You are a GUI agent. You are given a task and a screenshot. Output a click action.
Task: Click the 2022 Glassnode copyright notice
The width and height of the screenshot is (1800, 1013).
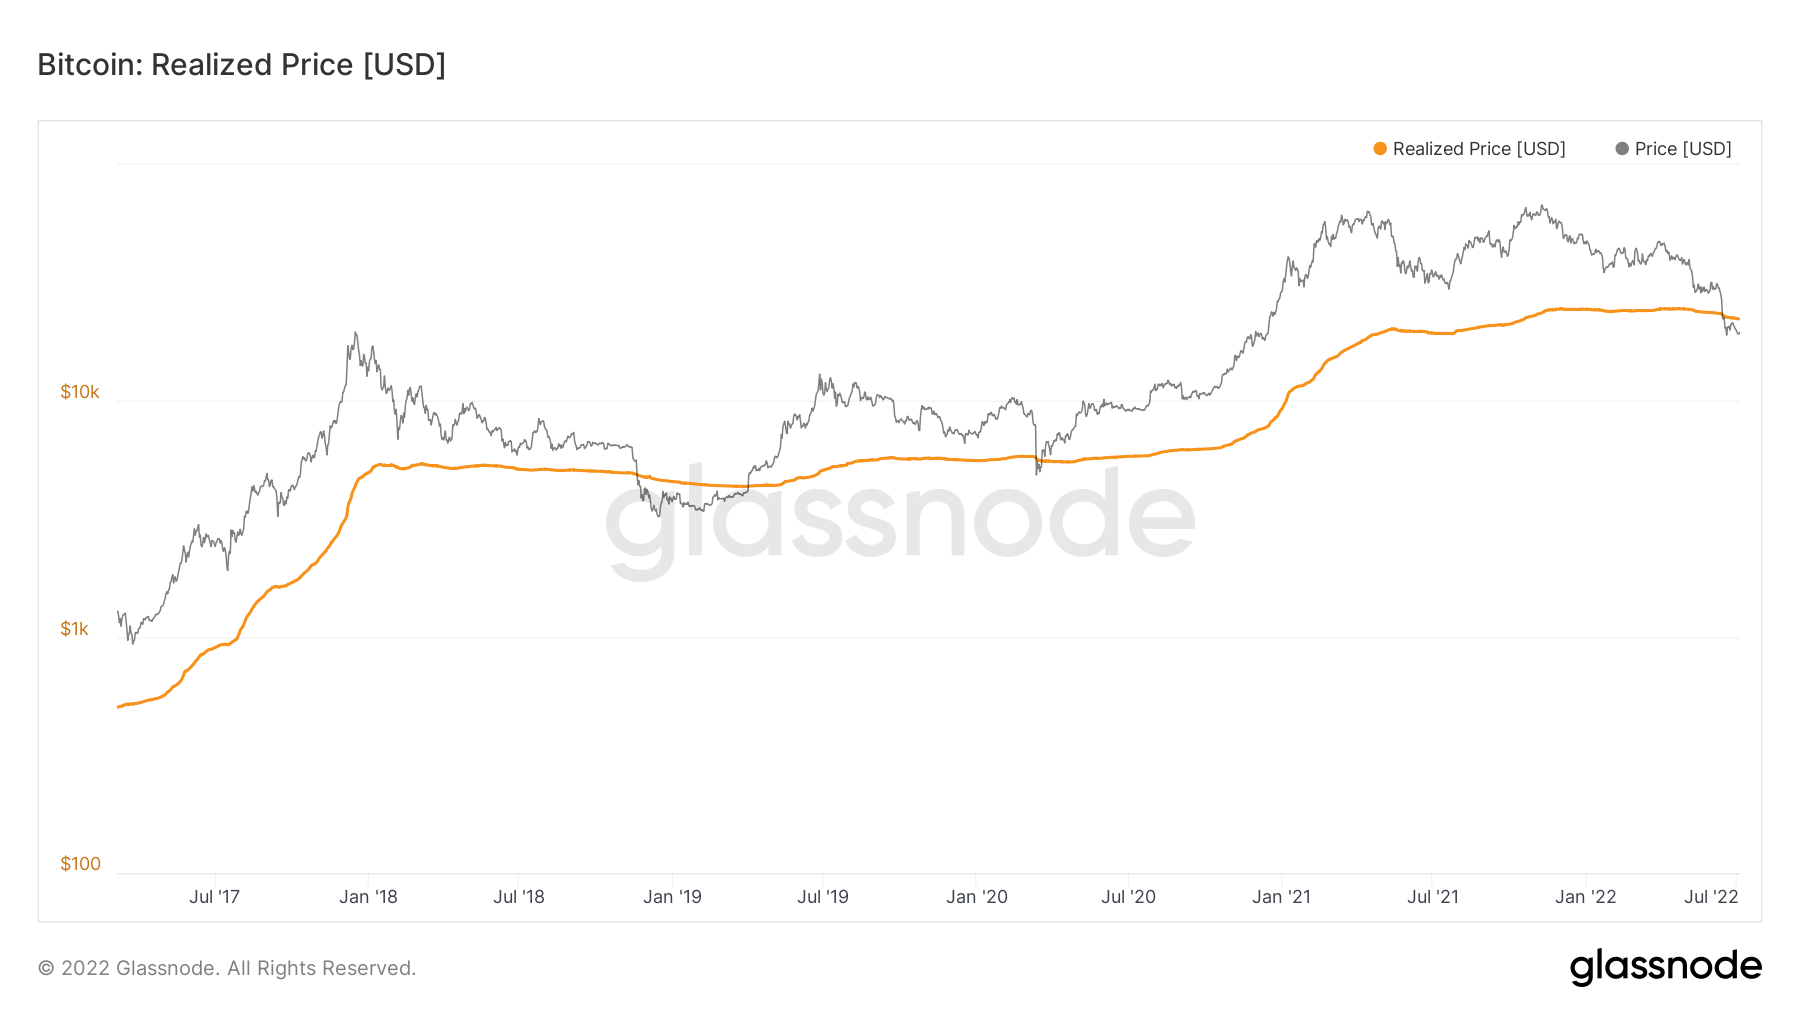[227, 968]
